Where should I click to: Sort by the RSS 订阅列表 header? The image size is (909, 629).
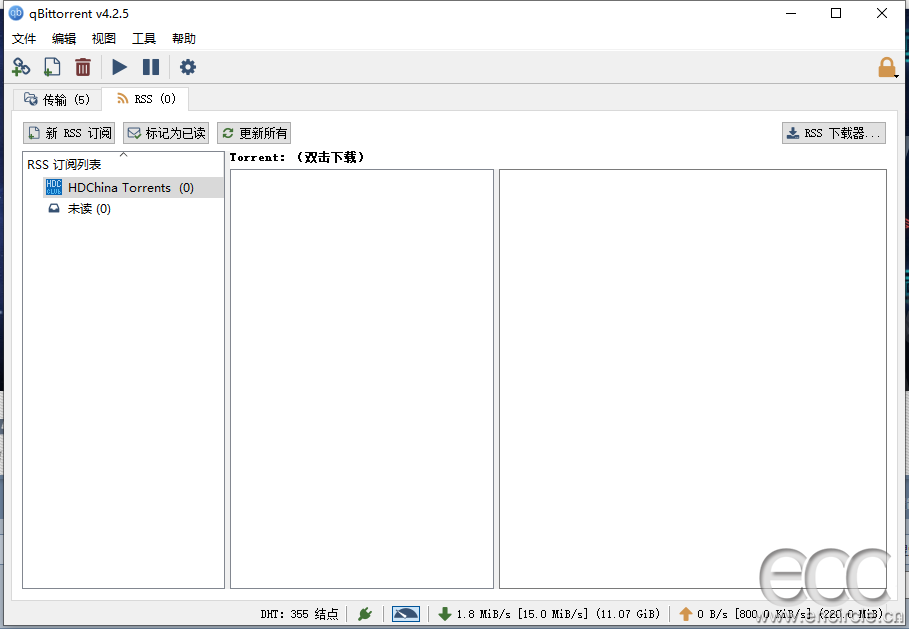pyautogui.click(x=123, y=164)
